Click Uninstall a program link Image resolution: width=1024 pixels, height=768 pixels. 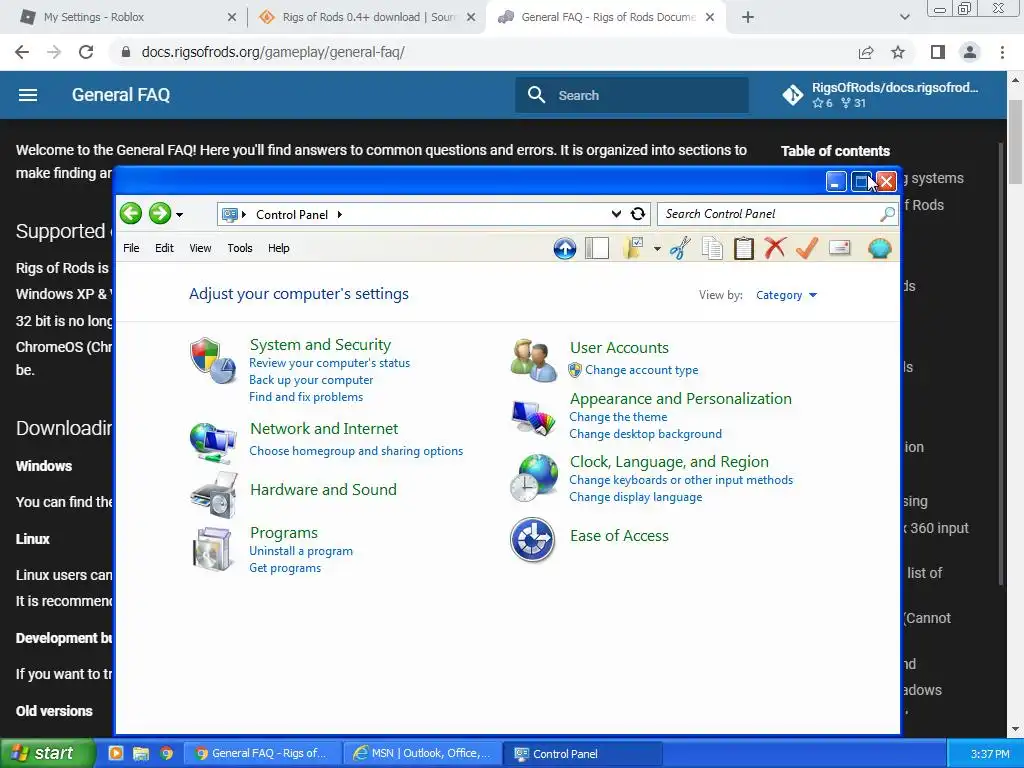pos(300,551)
